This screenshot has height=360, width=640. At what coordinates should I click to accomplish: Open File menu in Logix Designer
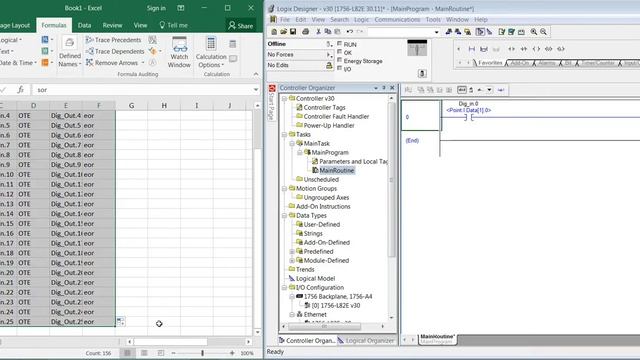coord(285,20)
